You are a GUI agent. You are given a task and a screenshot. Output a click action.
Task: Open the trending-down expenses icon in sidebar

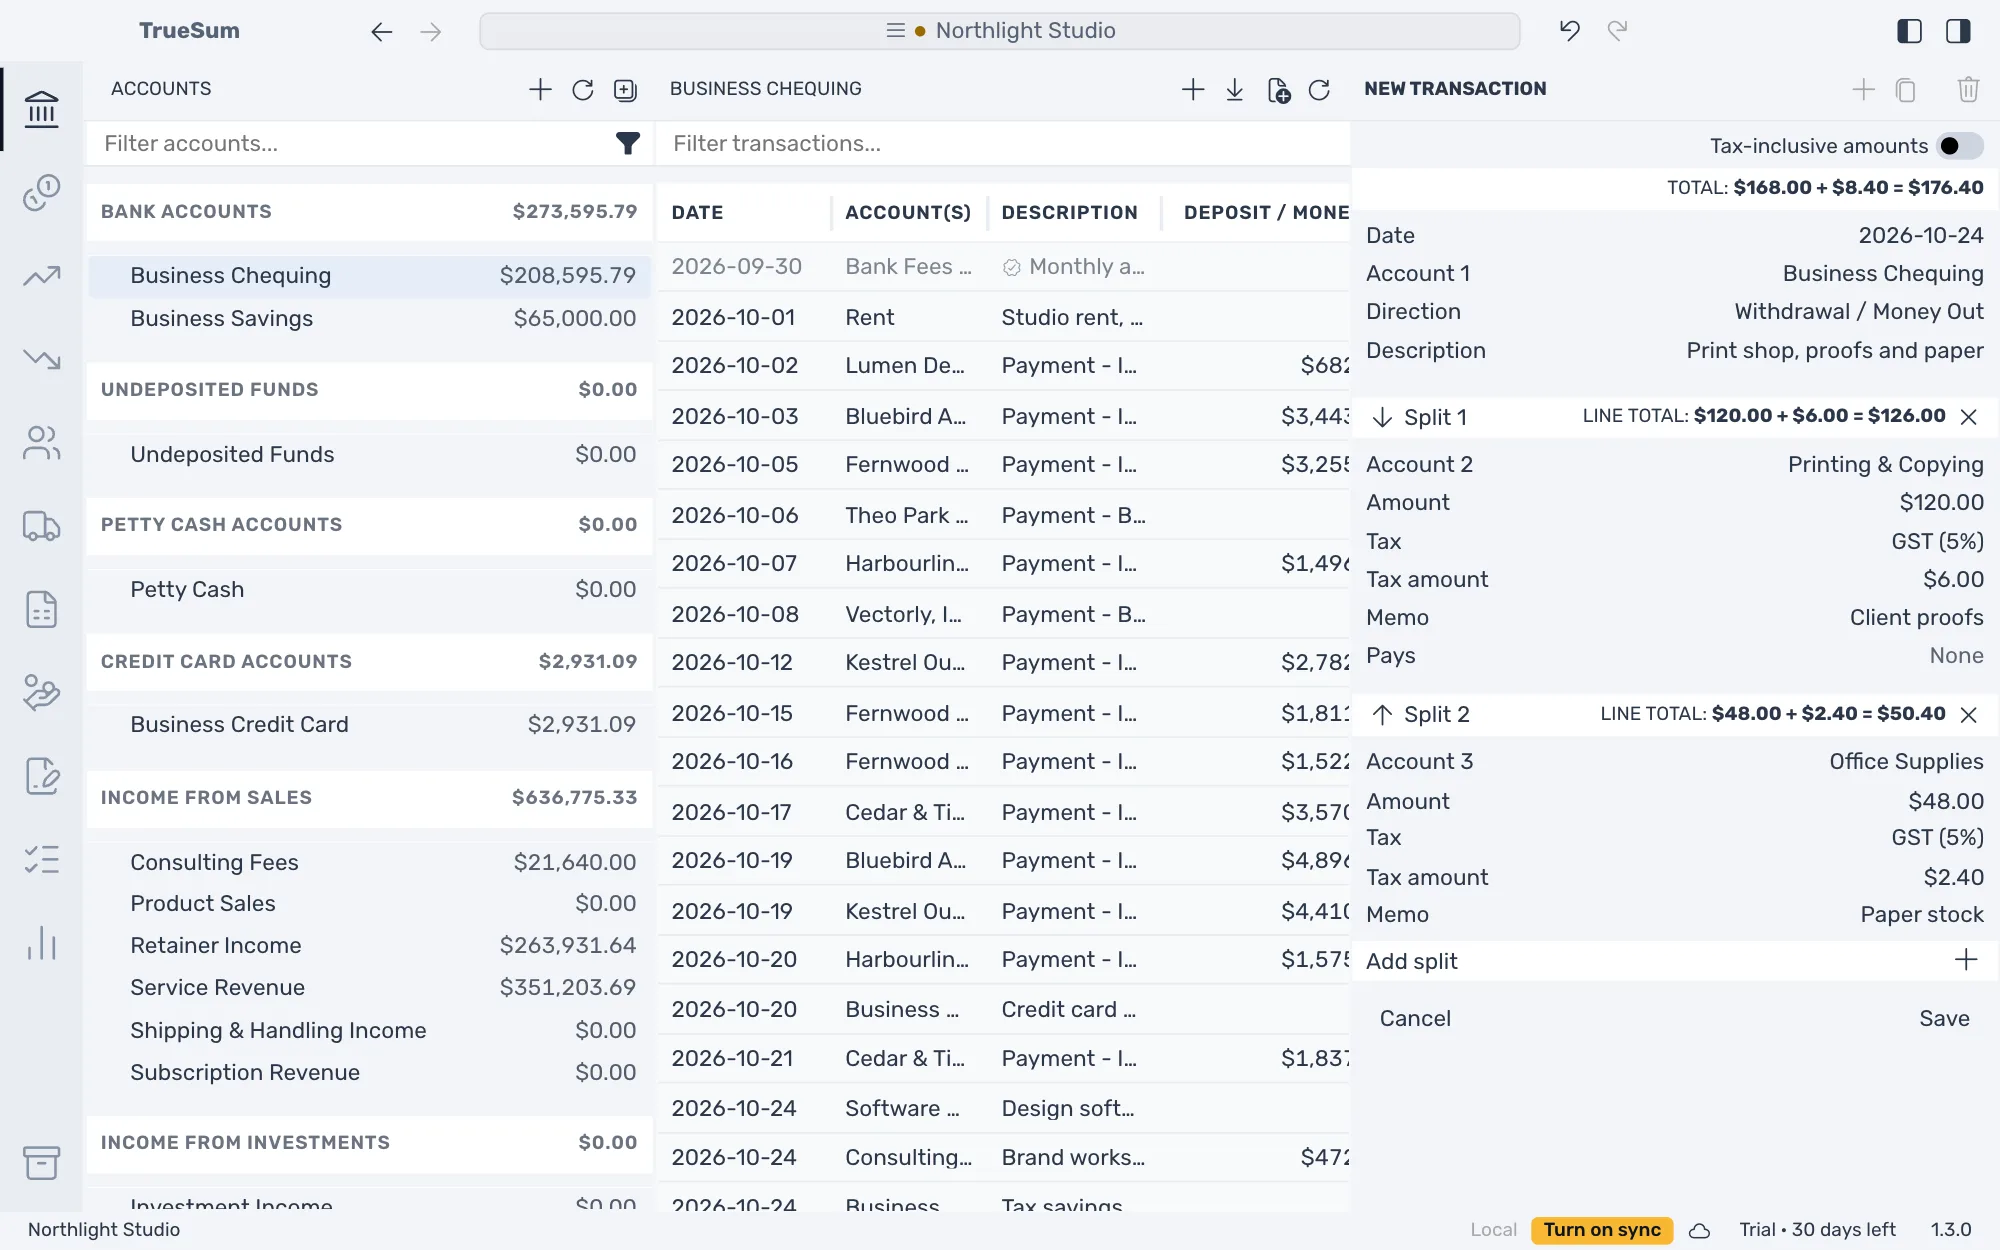(x=41, y=359)
